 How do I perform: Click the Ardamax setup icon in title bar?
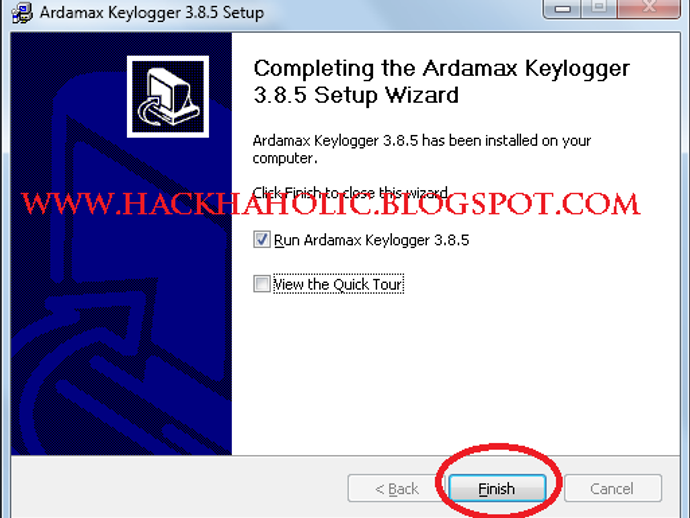click(22, 13)
